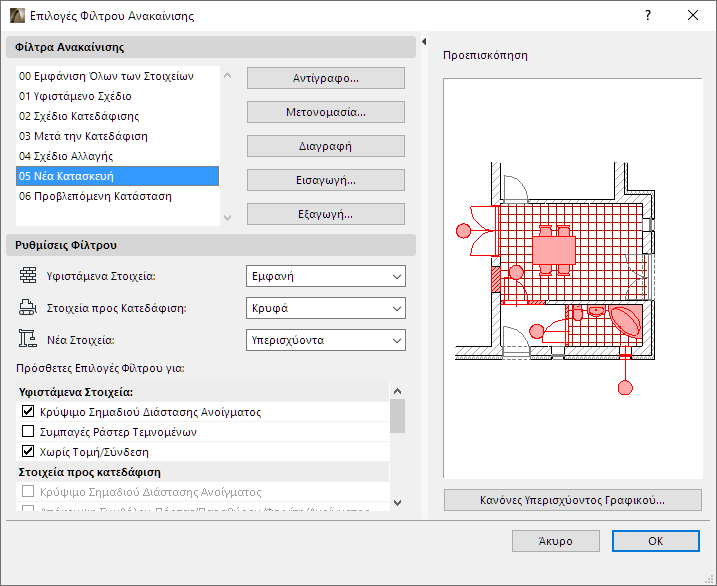Viewport: 717px width, 586px height.
Task: Toggle Κρύψιμο Σημαδιού Διάστασης Ανοίγματος checkbox
Action: [x=28, y=412]
